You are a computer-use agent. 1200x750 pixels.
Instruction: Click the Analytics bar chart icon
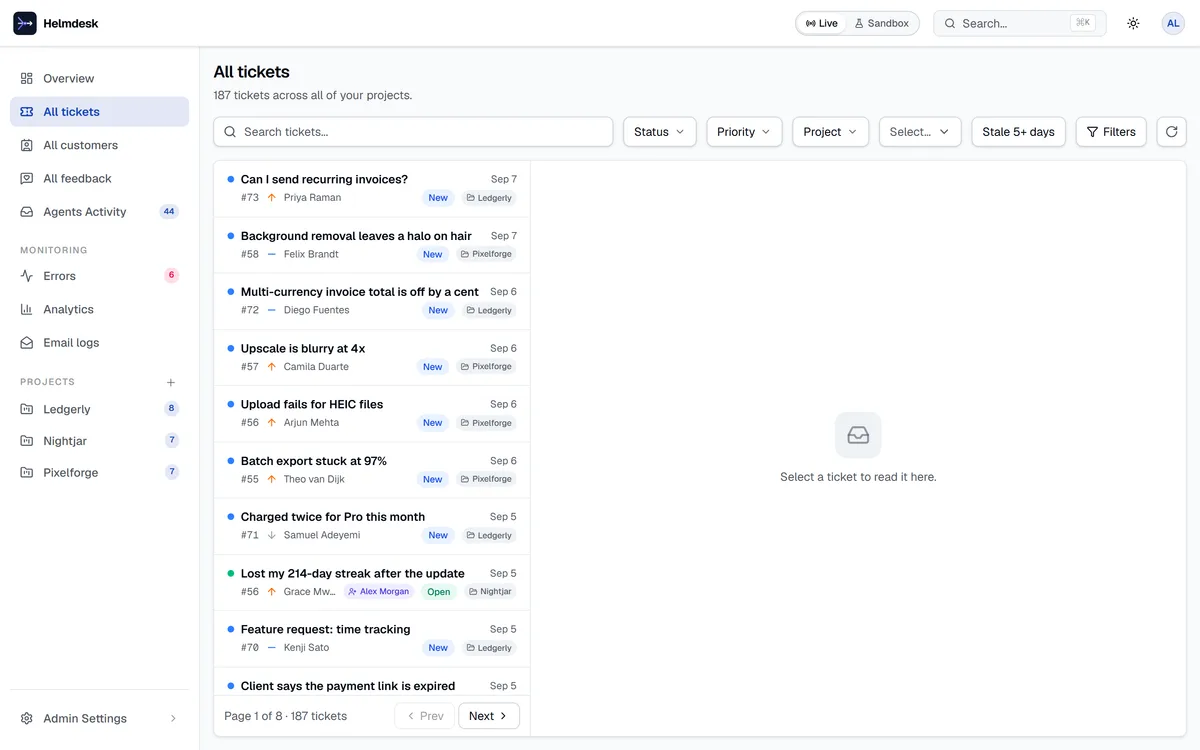tap(27, 309)
